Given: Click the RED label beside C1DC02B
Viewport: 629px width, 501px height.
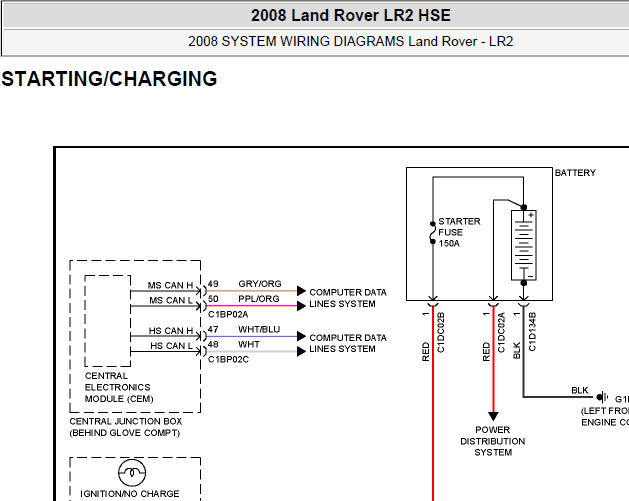Looking at the screenshot, I should click(x=426, y=352).
